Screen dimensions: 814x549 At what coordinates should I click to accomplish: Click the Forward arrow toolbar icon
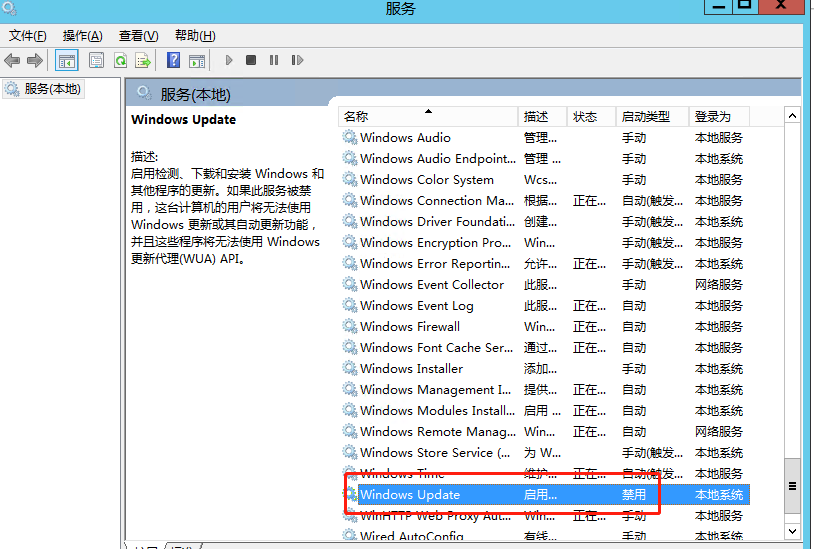34,61
